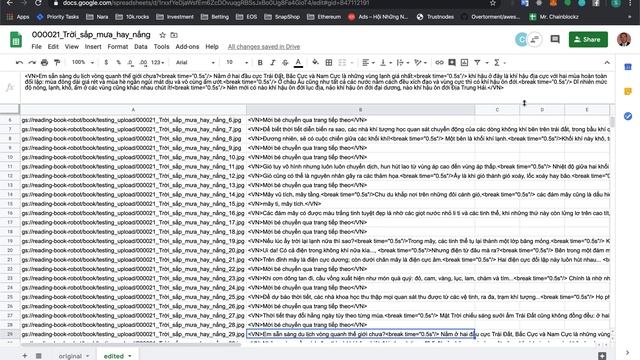Select row 16 header
This screenshot has height=360, width=640.
point(10,213)
